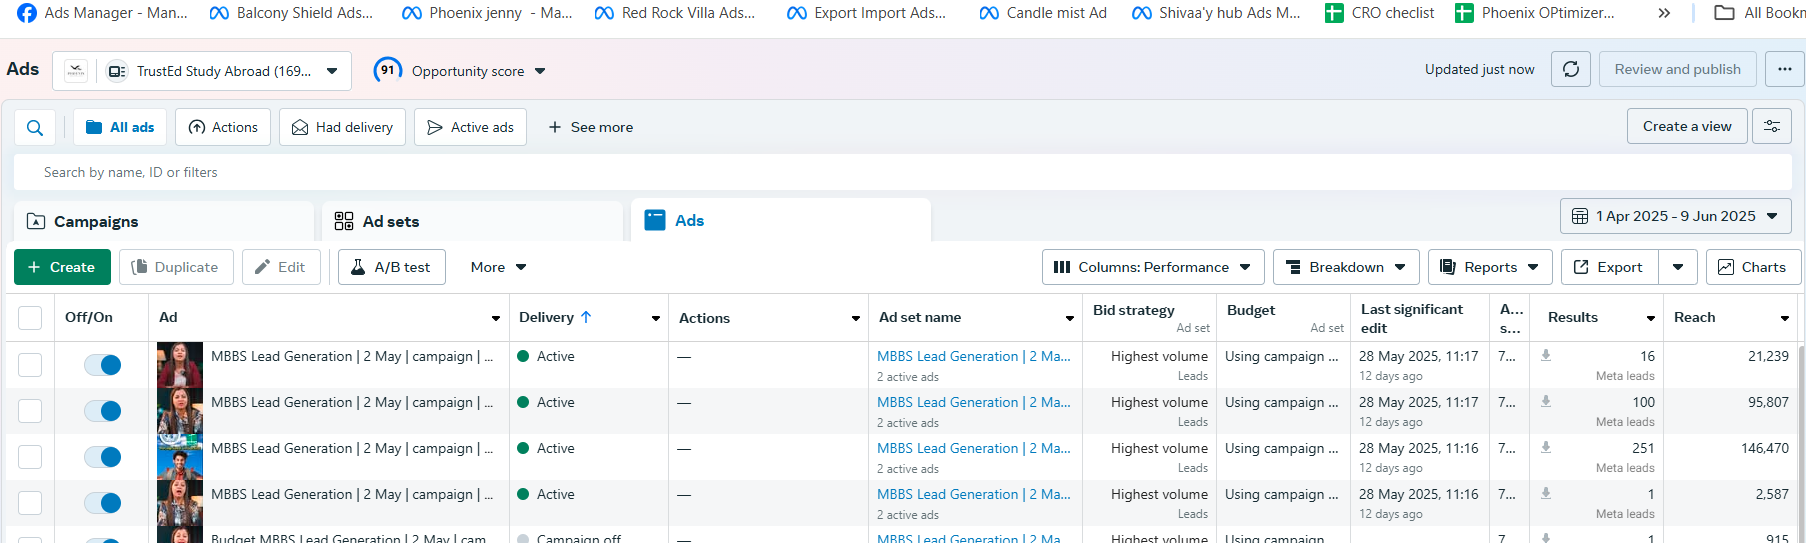Open the Ad column header dropdown arrow

pos(496,318)
